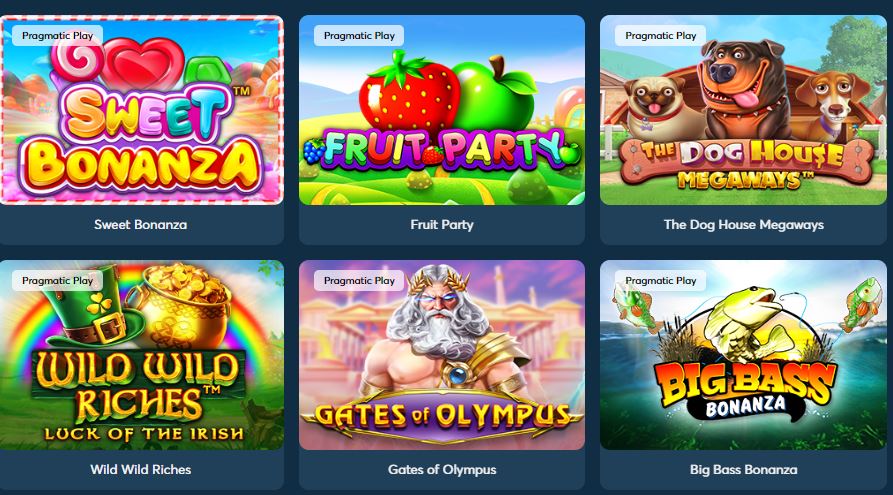Click the Fruit Party title link

tap(442, 224)
